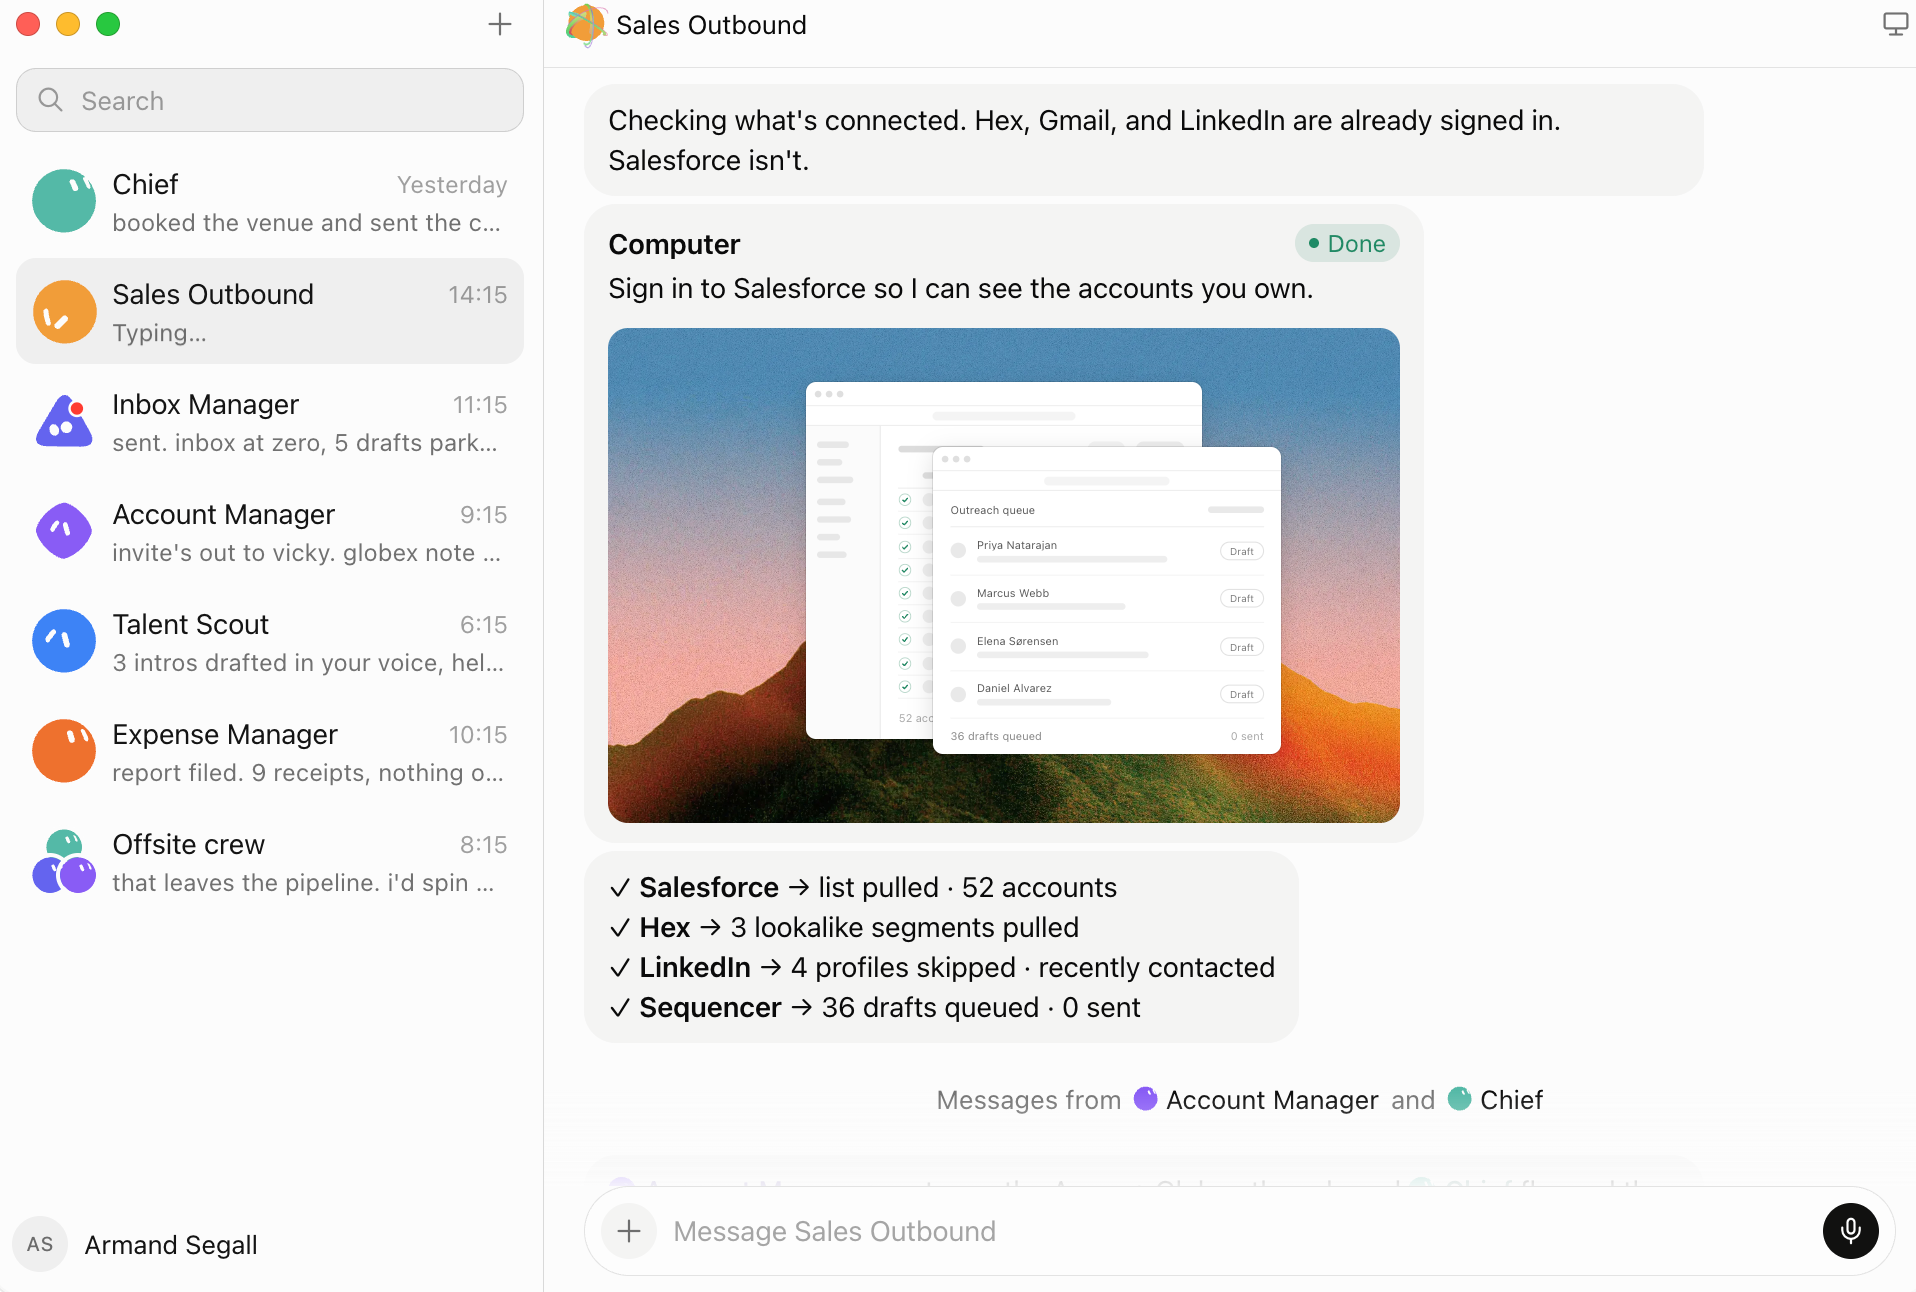This screenshot has height=1292, width=1916.
Task: Select the Sales Outbound conversation in sidebar
Action: [270, 312]
